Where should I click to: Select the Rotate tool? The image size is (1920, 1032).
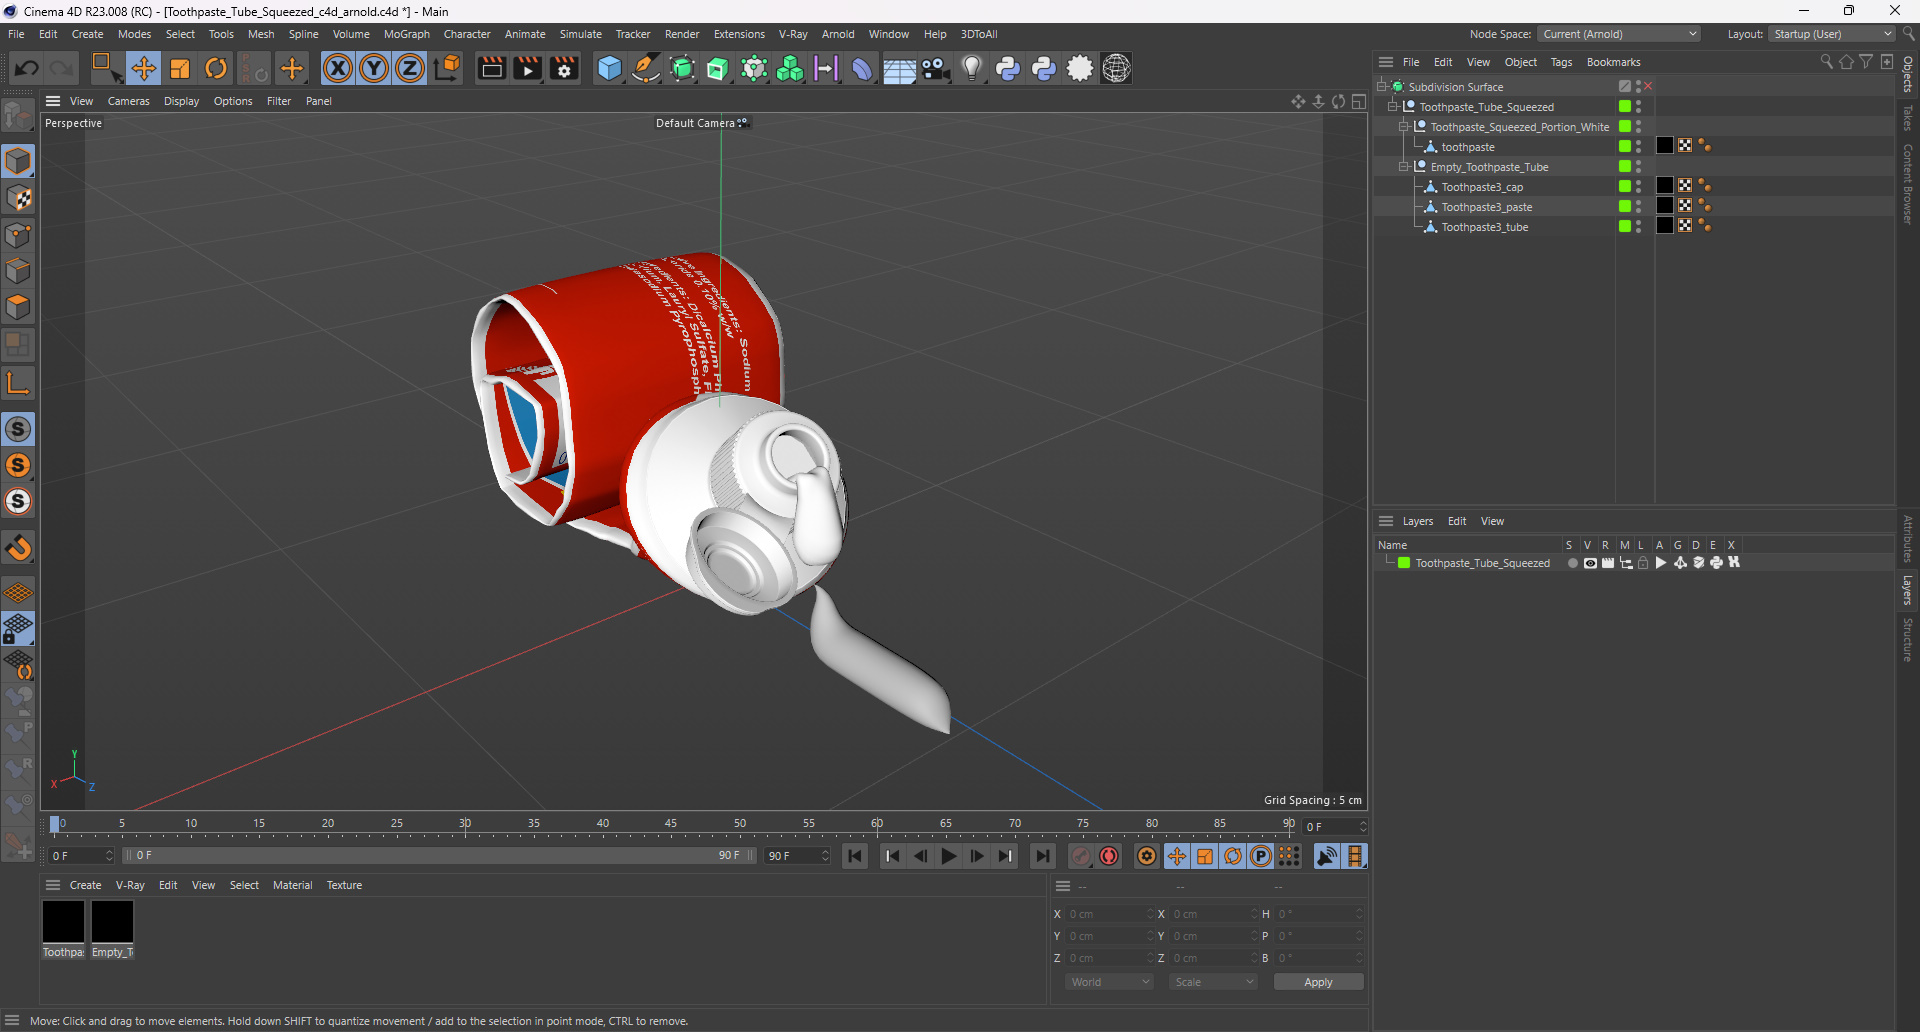coord(216,68)
